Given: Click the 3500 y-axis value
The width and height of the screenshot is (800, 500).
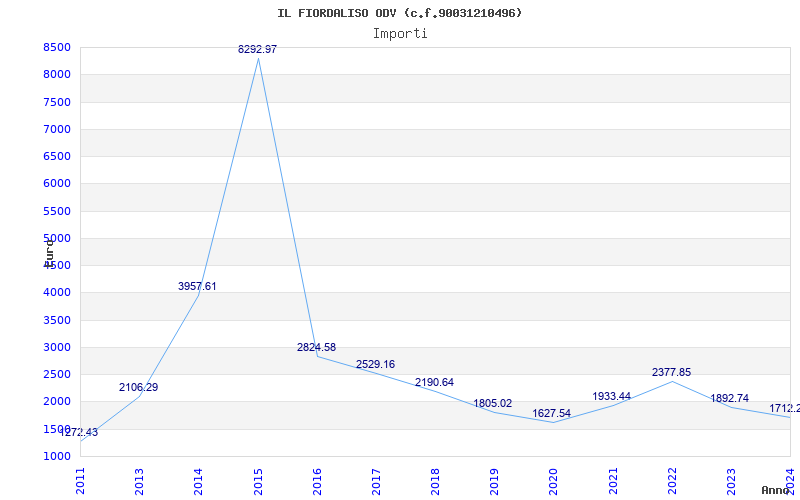Looking at the screenshot, I should 57,320.
